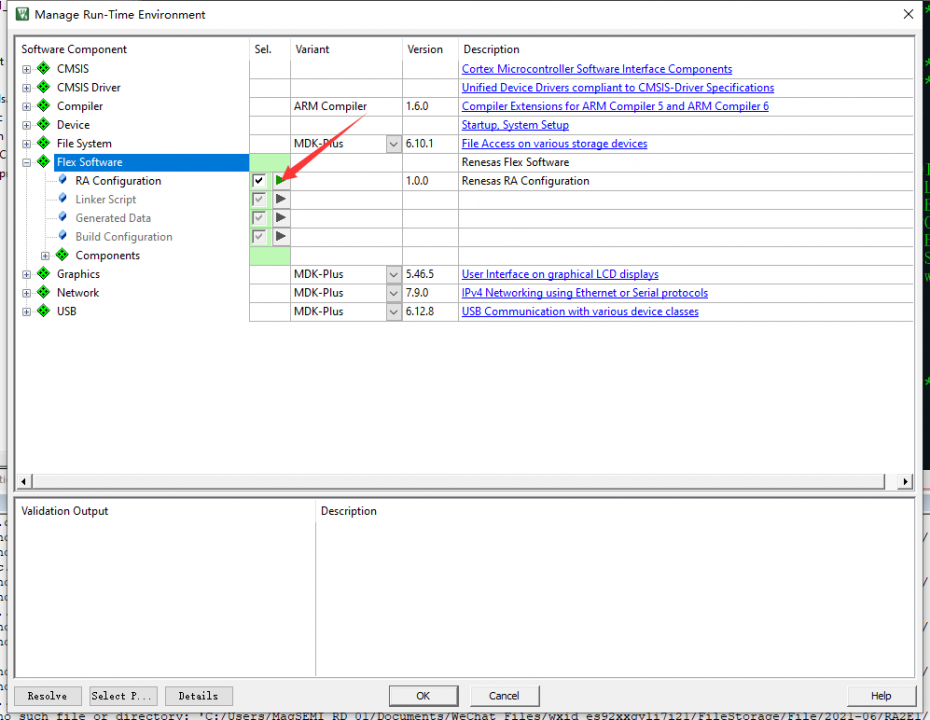Expand the Network tree node
The height and width of the screenshot is (720, 930).
click(x=27, y=293)
